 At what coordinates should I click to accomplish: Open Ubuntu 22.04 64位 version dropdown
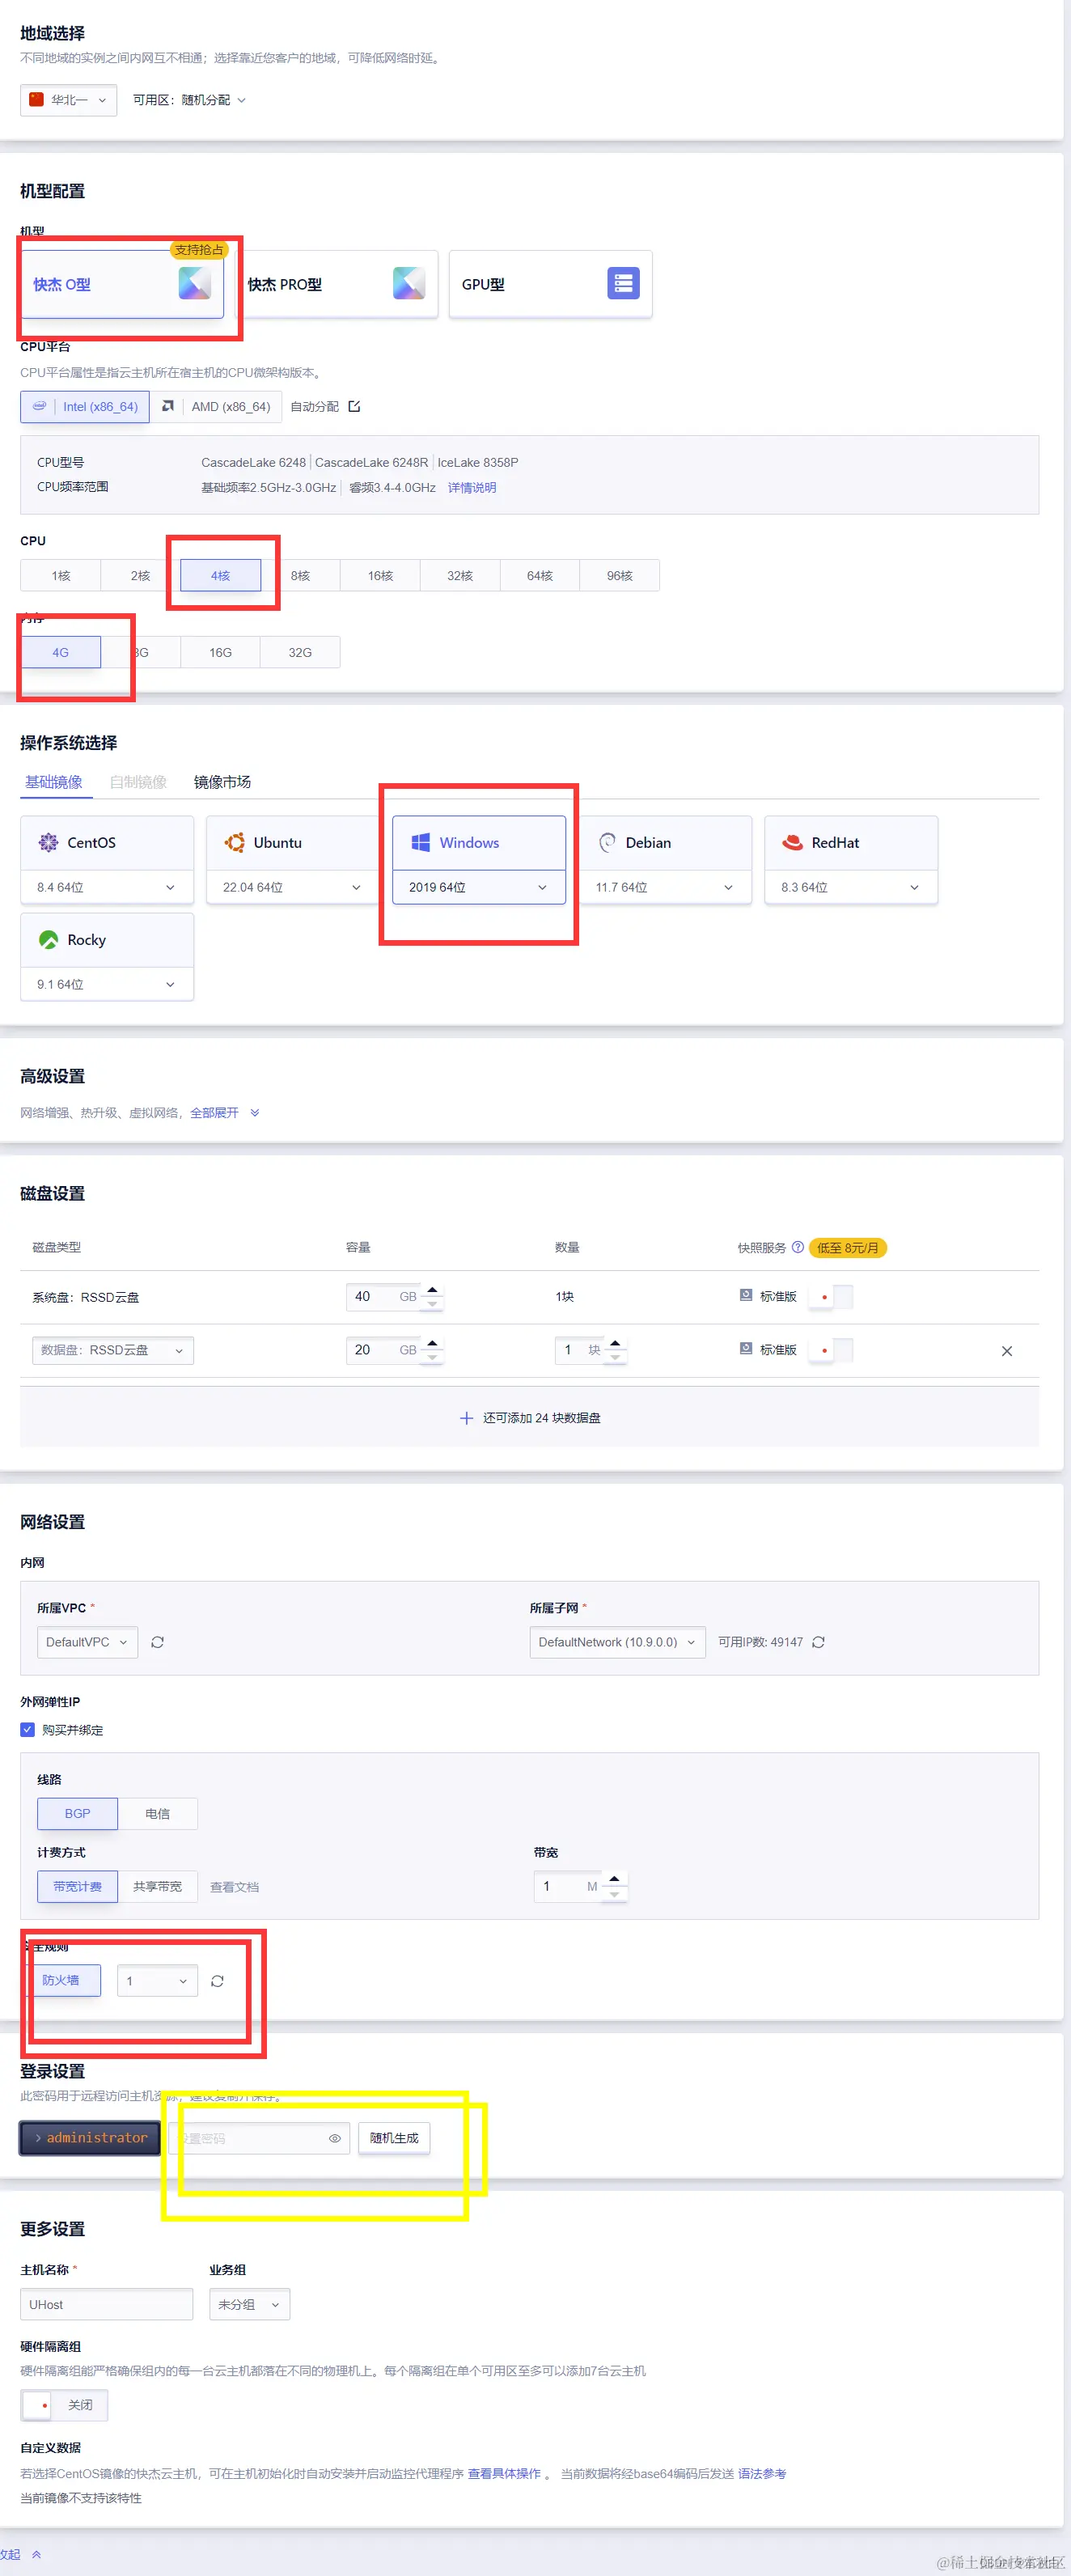pyautogui.click(x=293, y=888)
